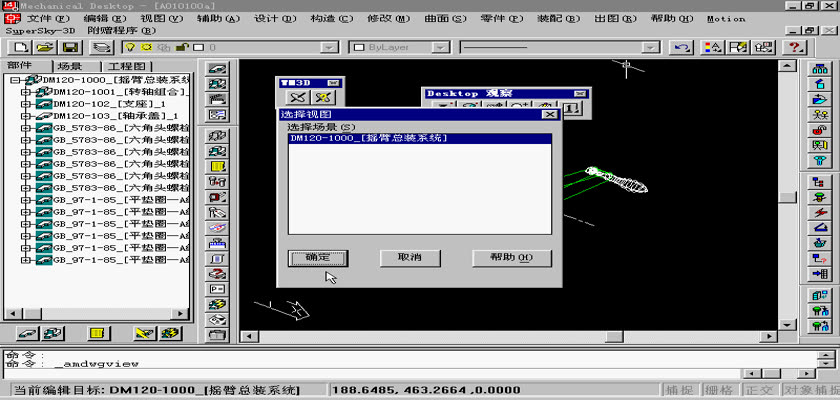The image size is (840, 400).
Task: Click the 帮助(H) button in dialog
Action: [511, 257]
